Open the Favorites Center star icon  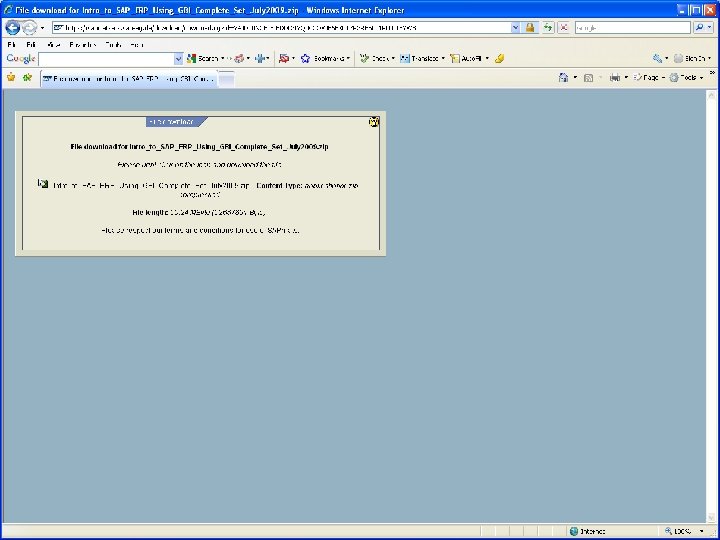click(x=11, y=78)
